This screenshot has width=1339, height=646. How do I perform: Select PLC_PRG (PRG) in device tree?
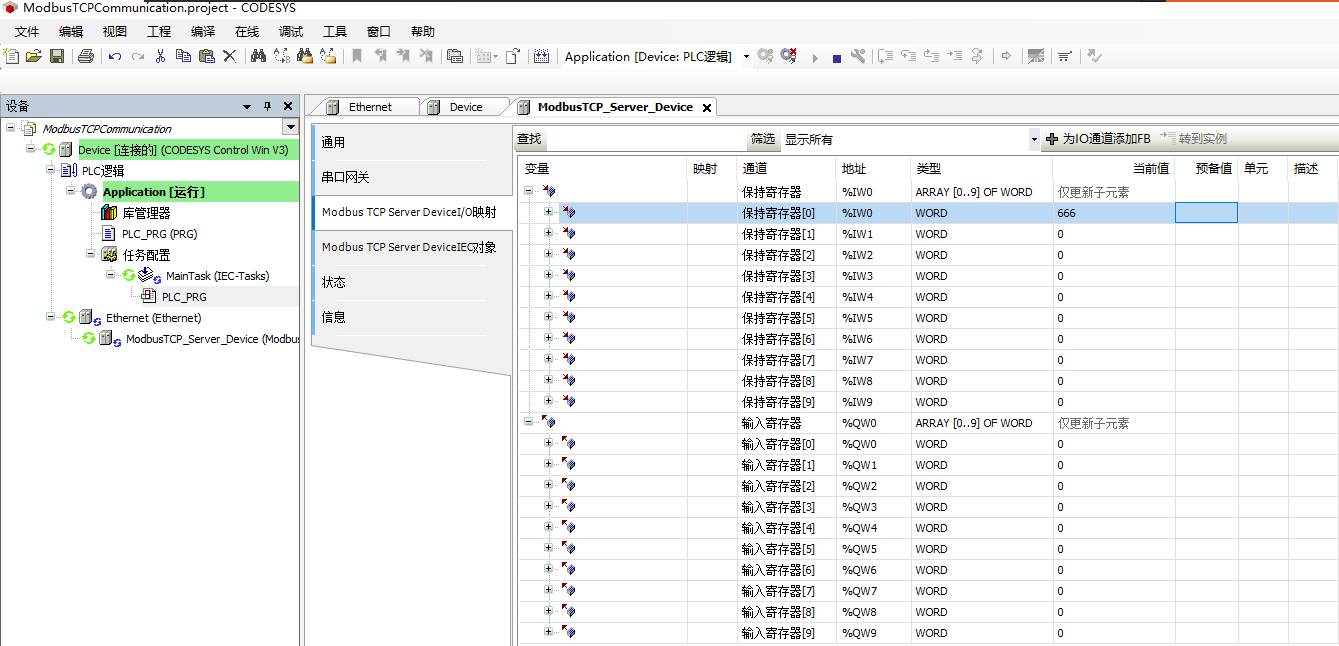(x=159, y=234)
